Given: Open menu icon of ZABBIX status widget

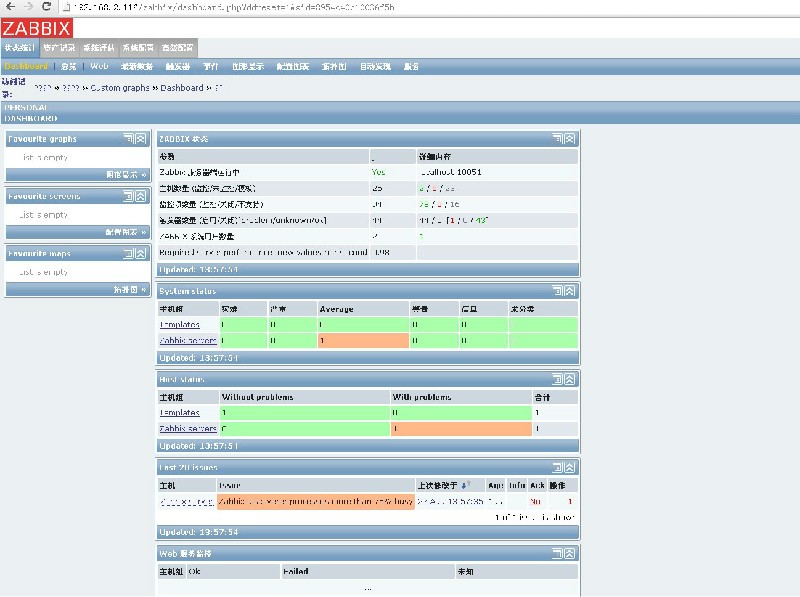Looking at the screenshot, I should 558,138.
